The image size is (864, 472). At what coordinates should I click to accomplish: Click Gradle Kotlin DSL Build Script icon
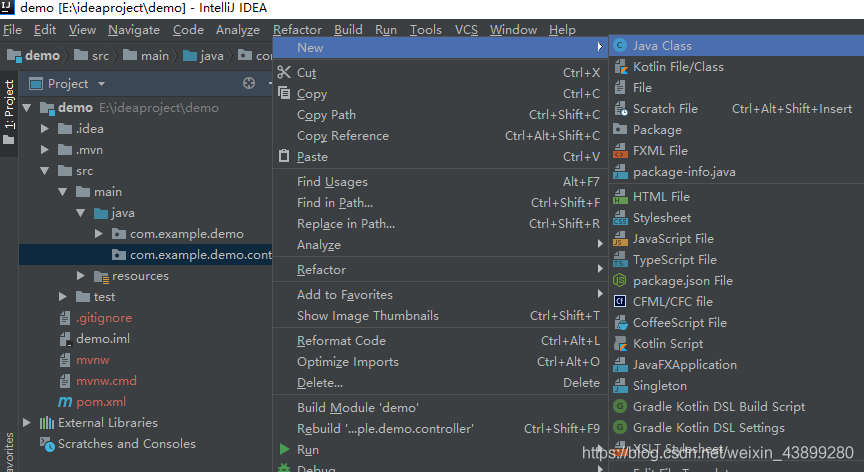coord(620,406)
